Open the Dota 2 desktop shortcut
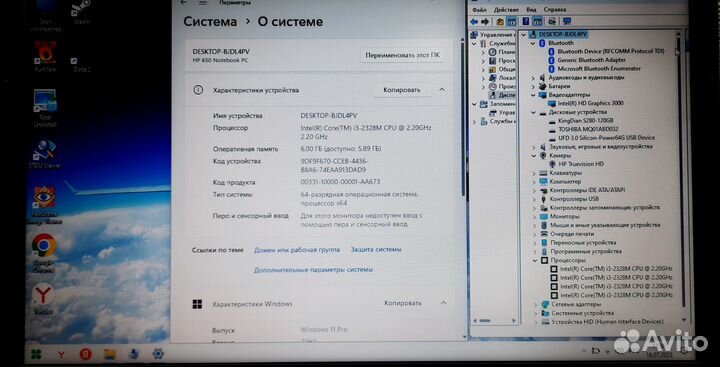The width and height of the screenshot is (720, 367). [x=82, y=65]
